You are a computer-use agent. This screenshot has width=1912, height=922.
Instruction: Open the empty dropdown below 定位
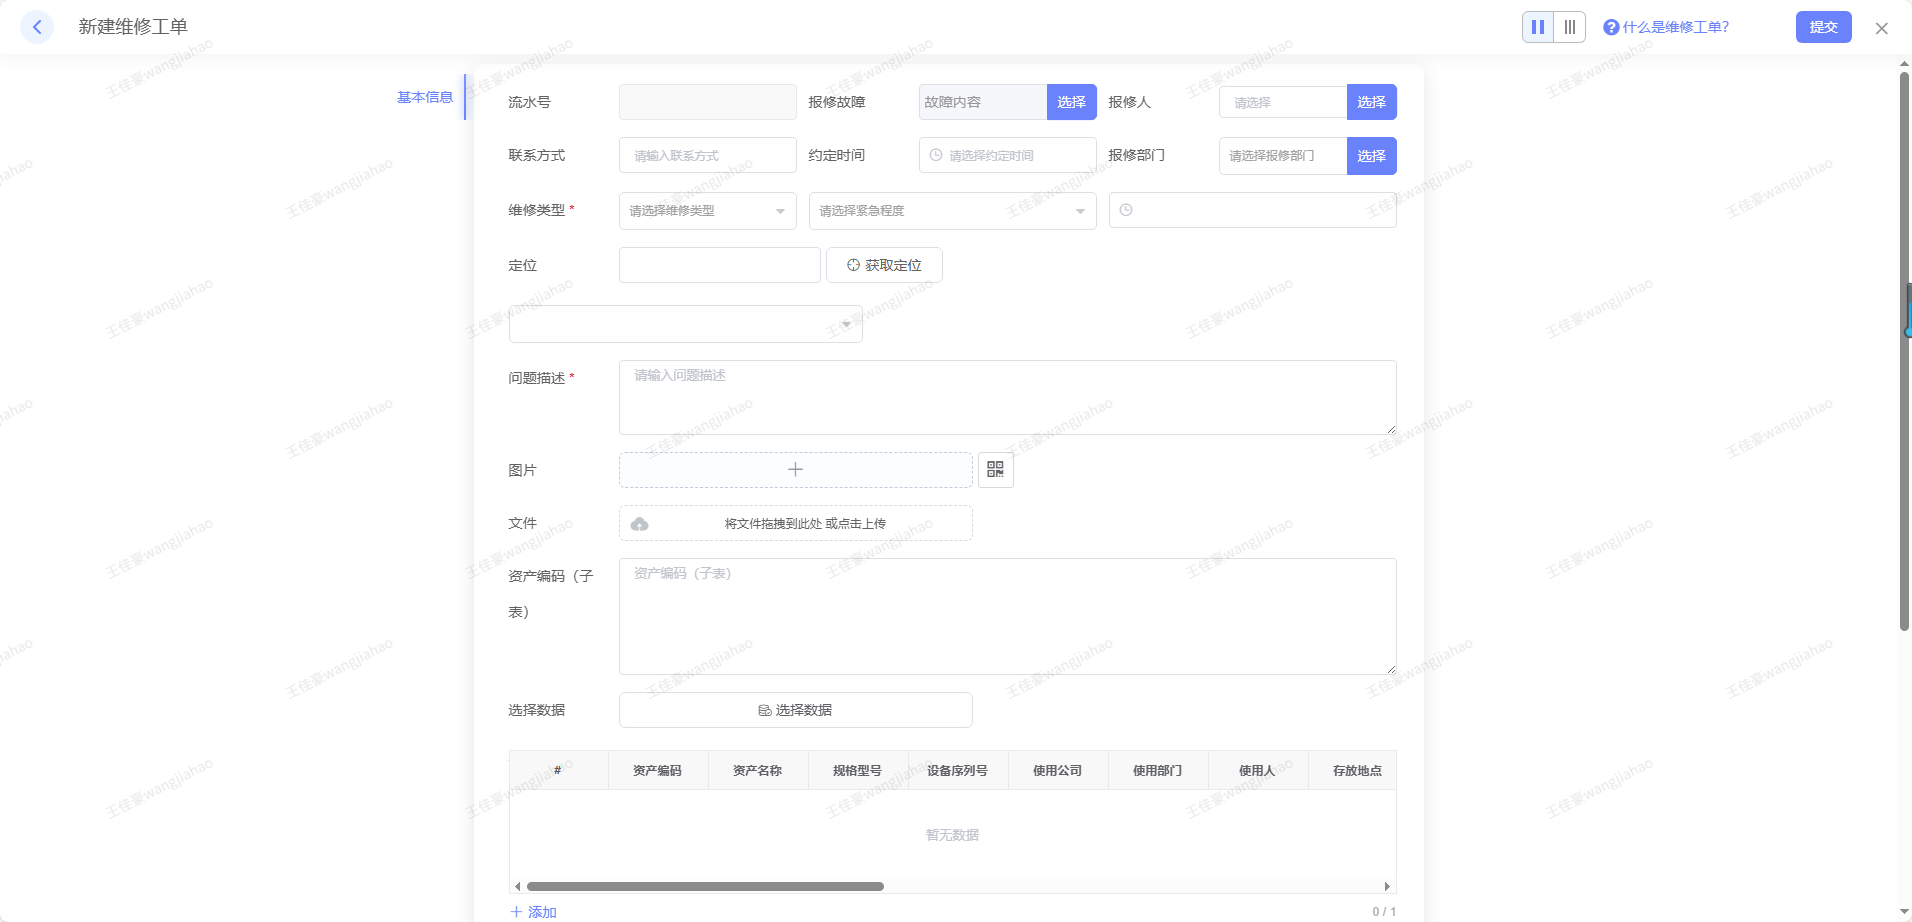(685, 324)
